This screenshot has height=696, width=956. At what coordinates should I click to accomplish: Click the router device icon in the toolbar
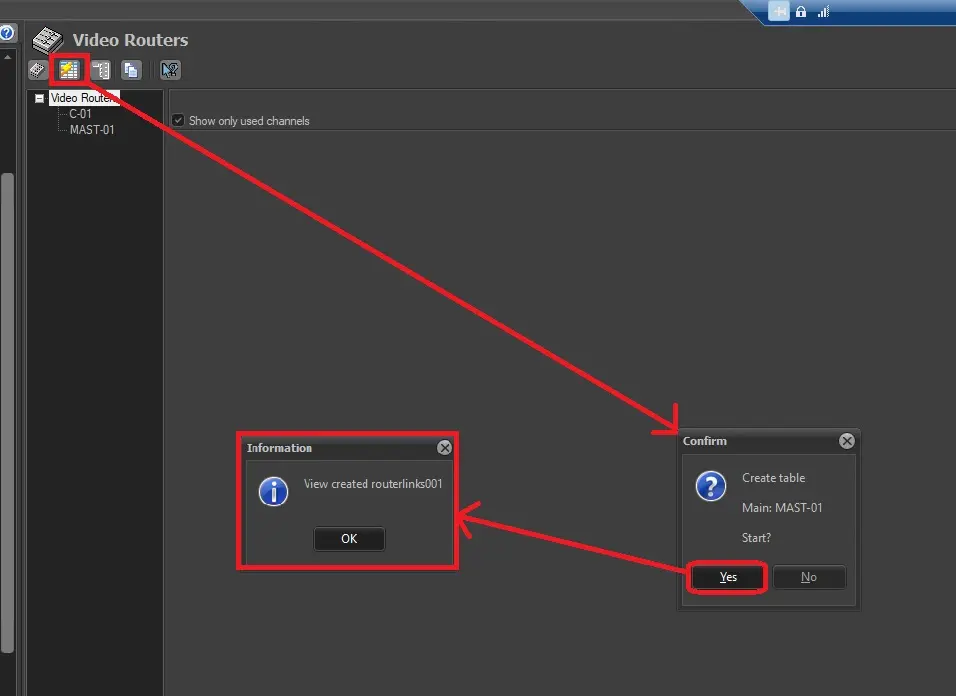pos(37,70)
